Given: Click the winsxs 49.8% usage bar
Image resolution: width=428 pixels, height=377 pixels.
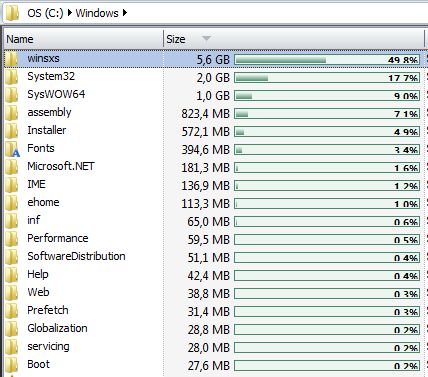Looking at the screenshot, I should [327, 60].
